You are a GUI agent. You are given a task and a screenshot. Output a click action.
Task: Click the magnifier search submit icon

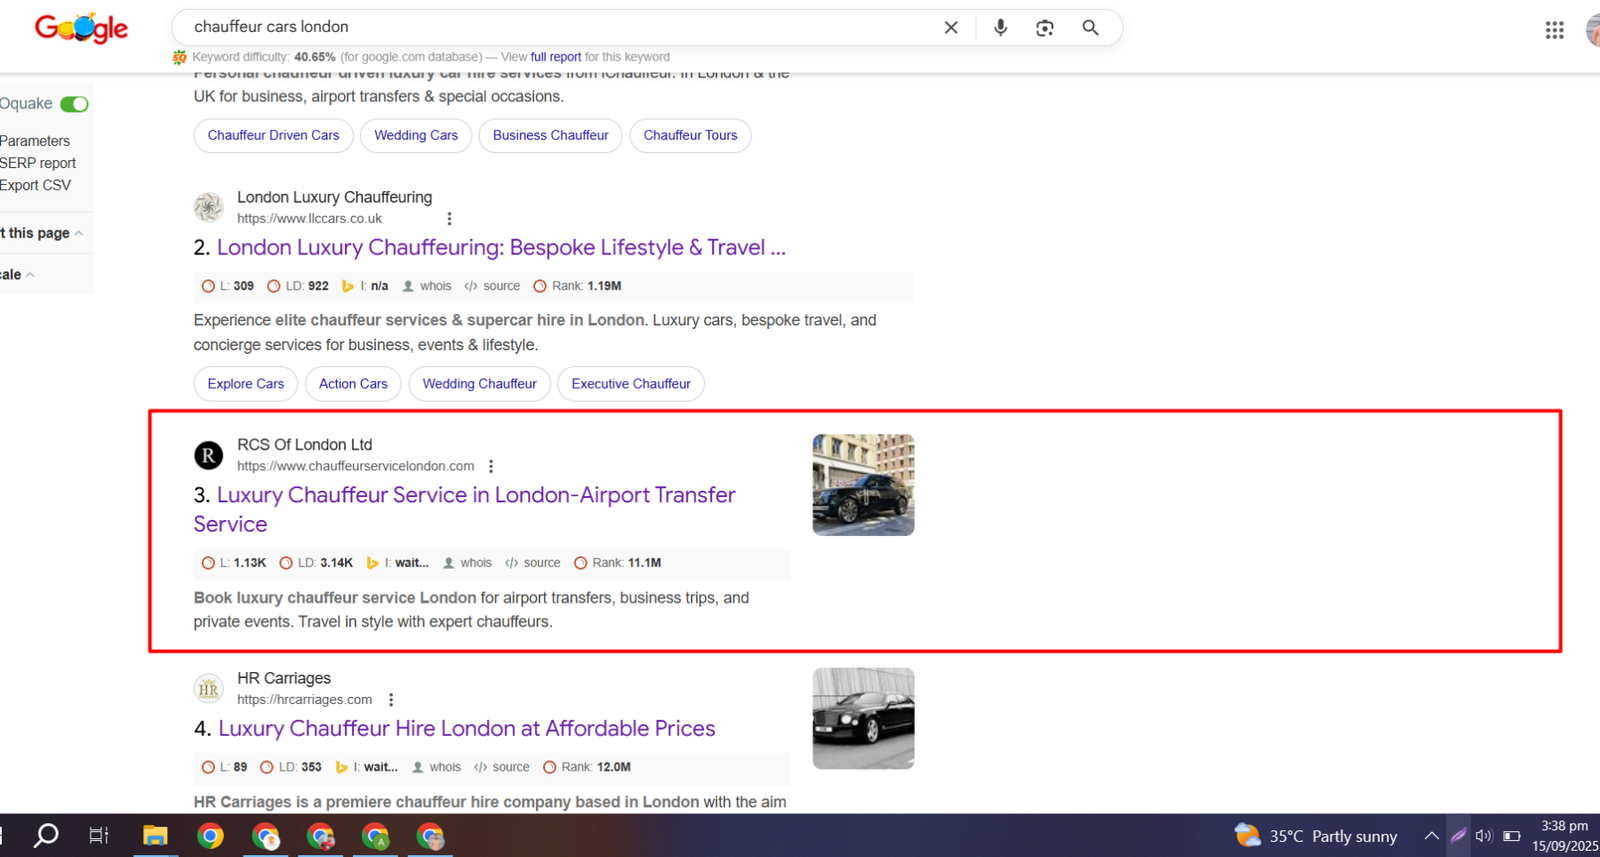tap(1090, 28)
